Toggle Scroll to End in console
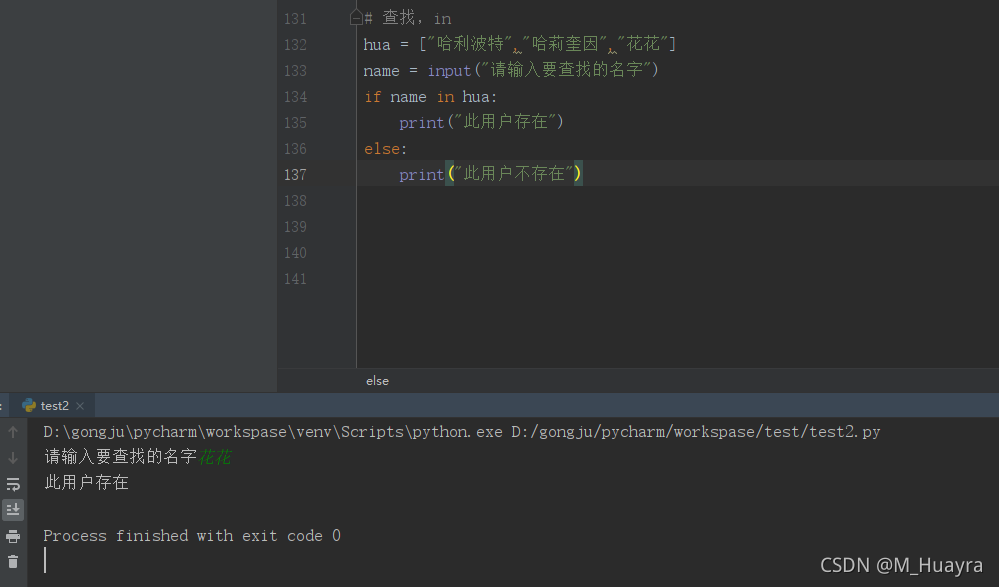The image size is (999, 587). 13,510
